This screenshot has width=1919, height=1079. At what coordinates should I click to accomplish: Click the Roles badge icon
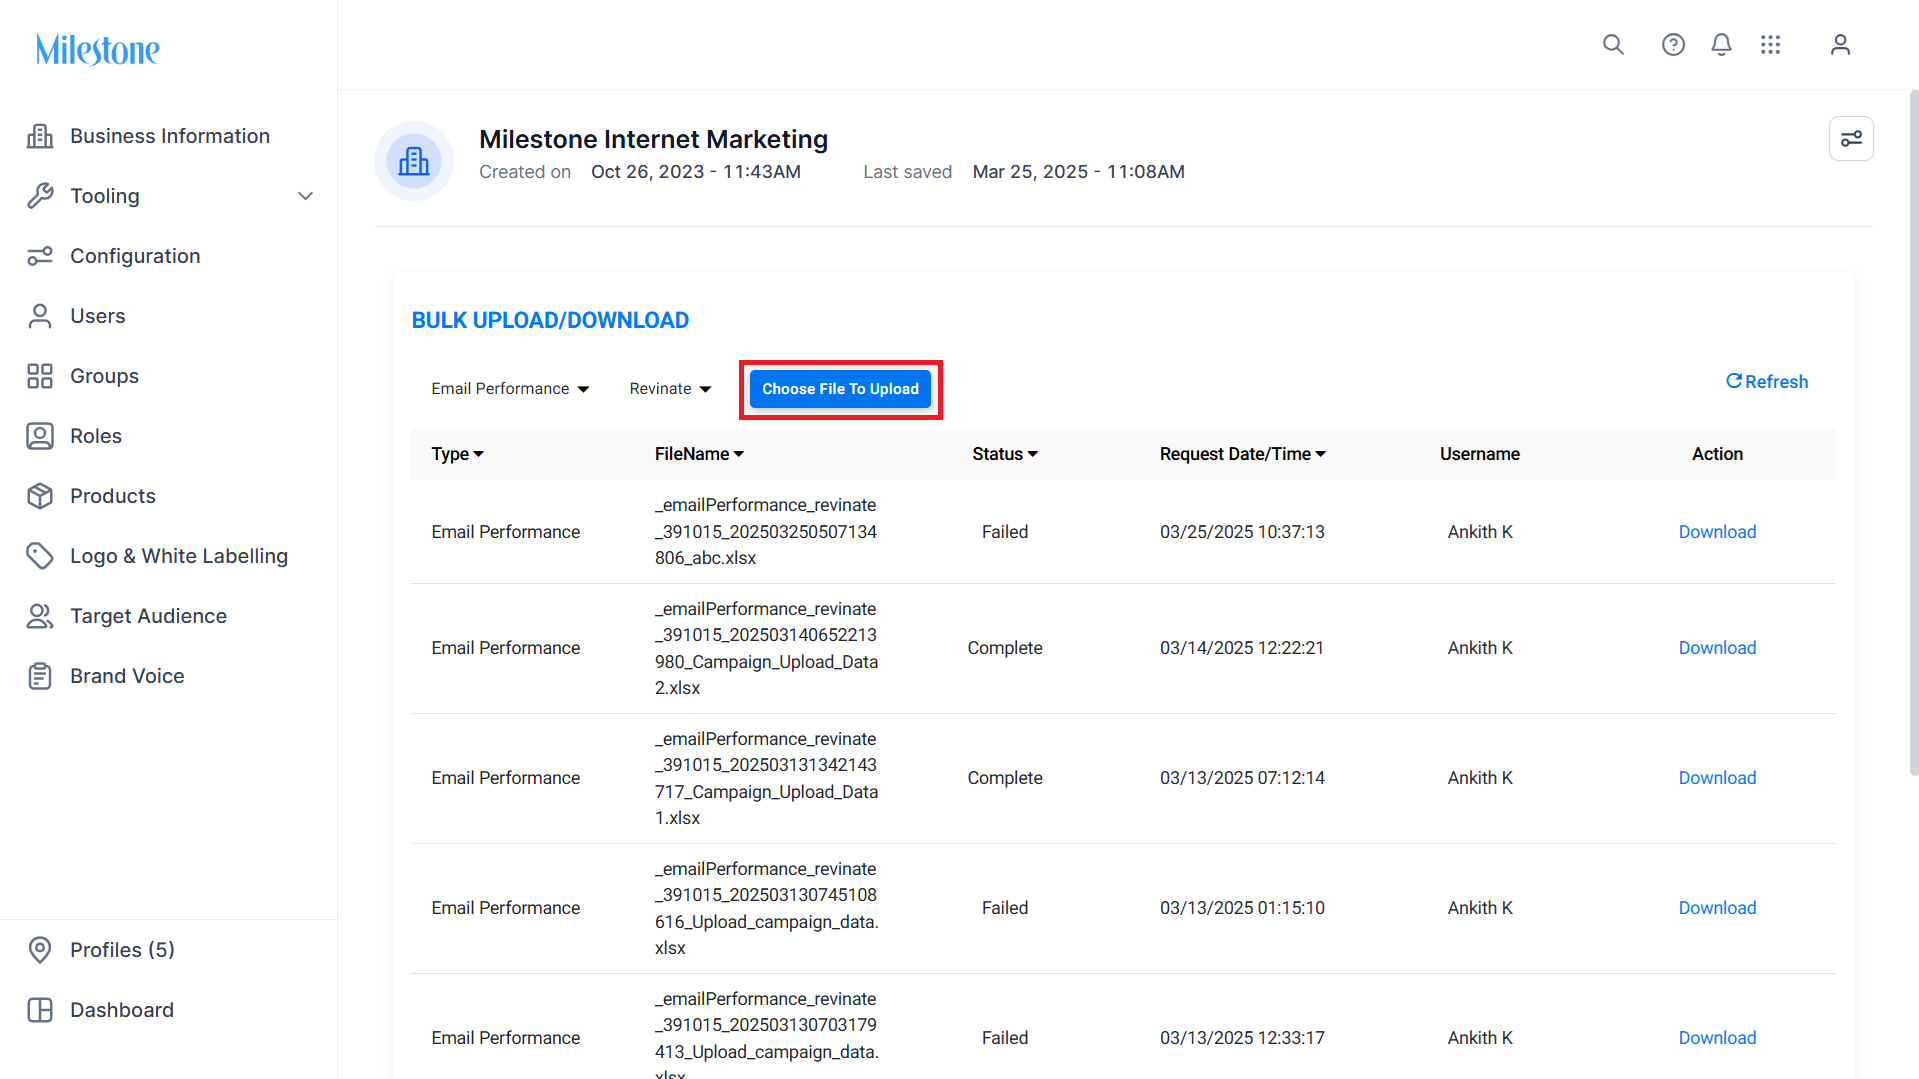coord(40,436)
